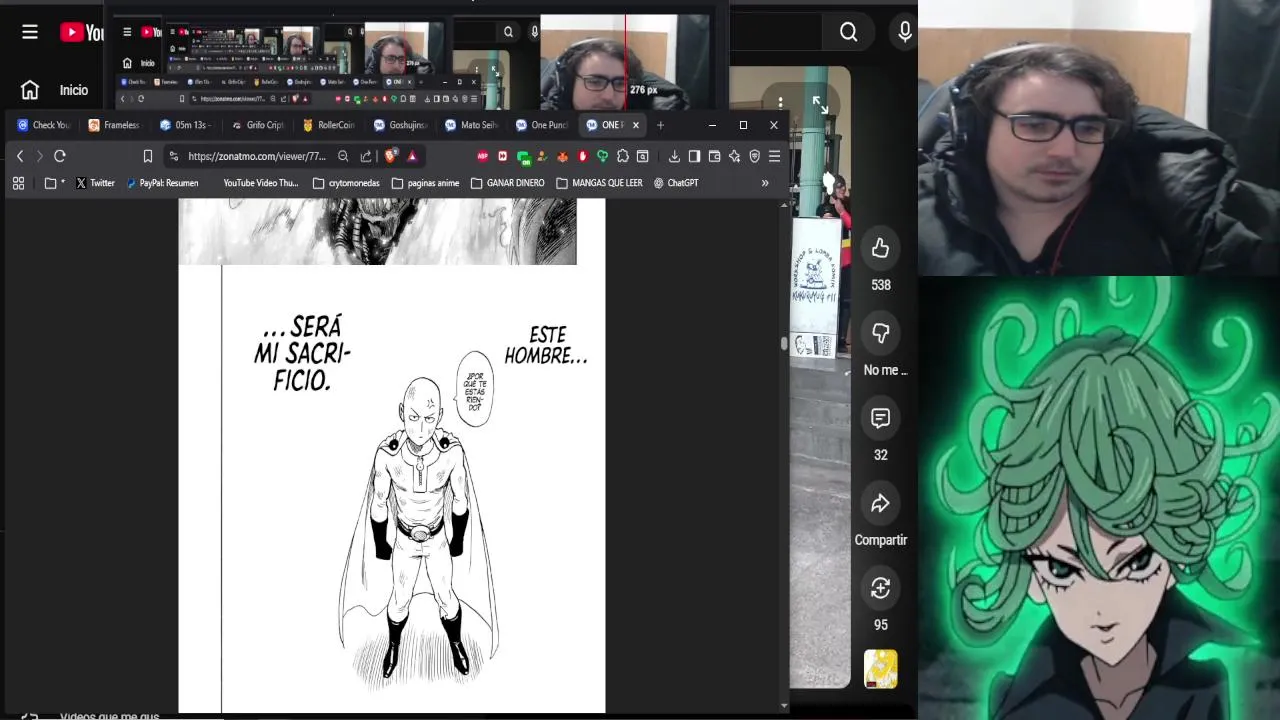1280x720 pixels.
Task: Click the manga page scrollbar thumb
Action: click(x=784, y=343)
